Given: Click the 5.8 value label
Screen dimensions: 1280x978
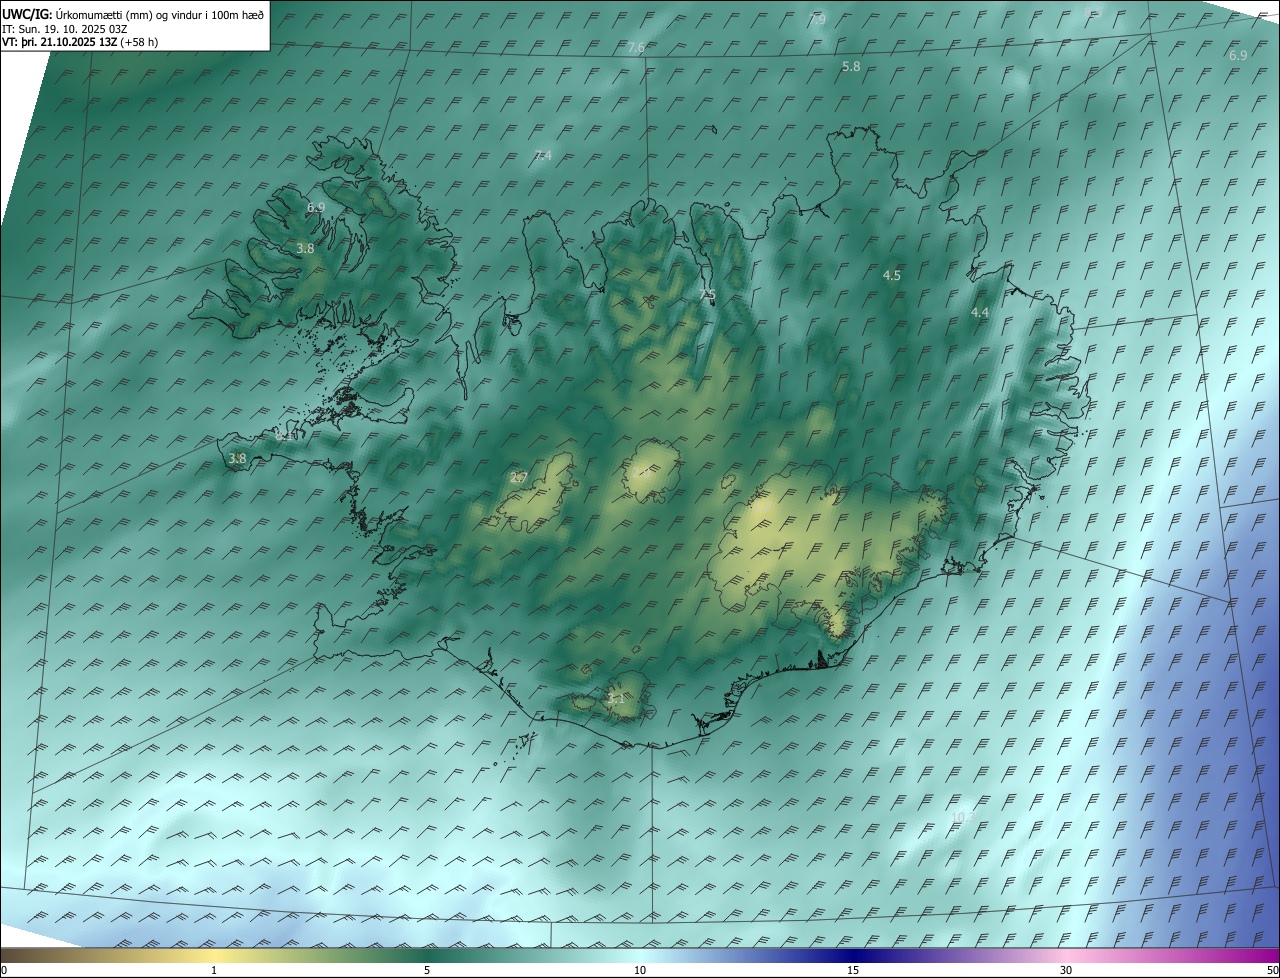Looking at the screenshot, I should [851, 66].
